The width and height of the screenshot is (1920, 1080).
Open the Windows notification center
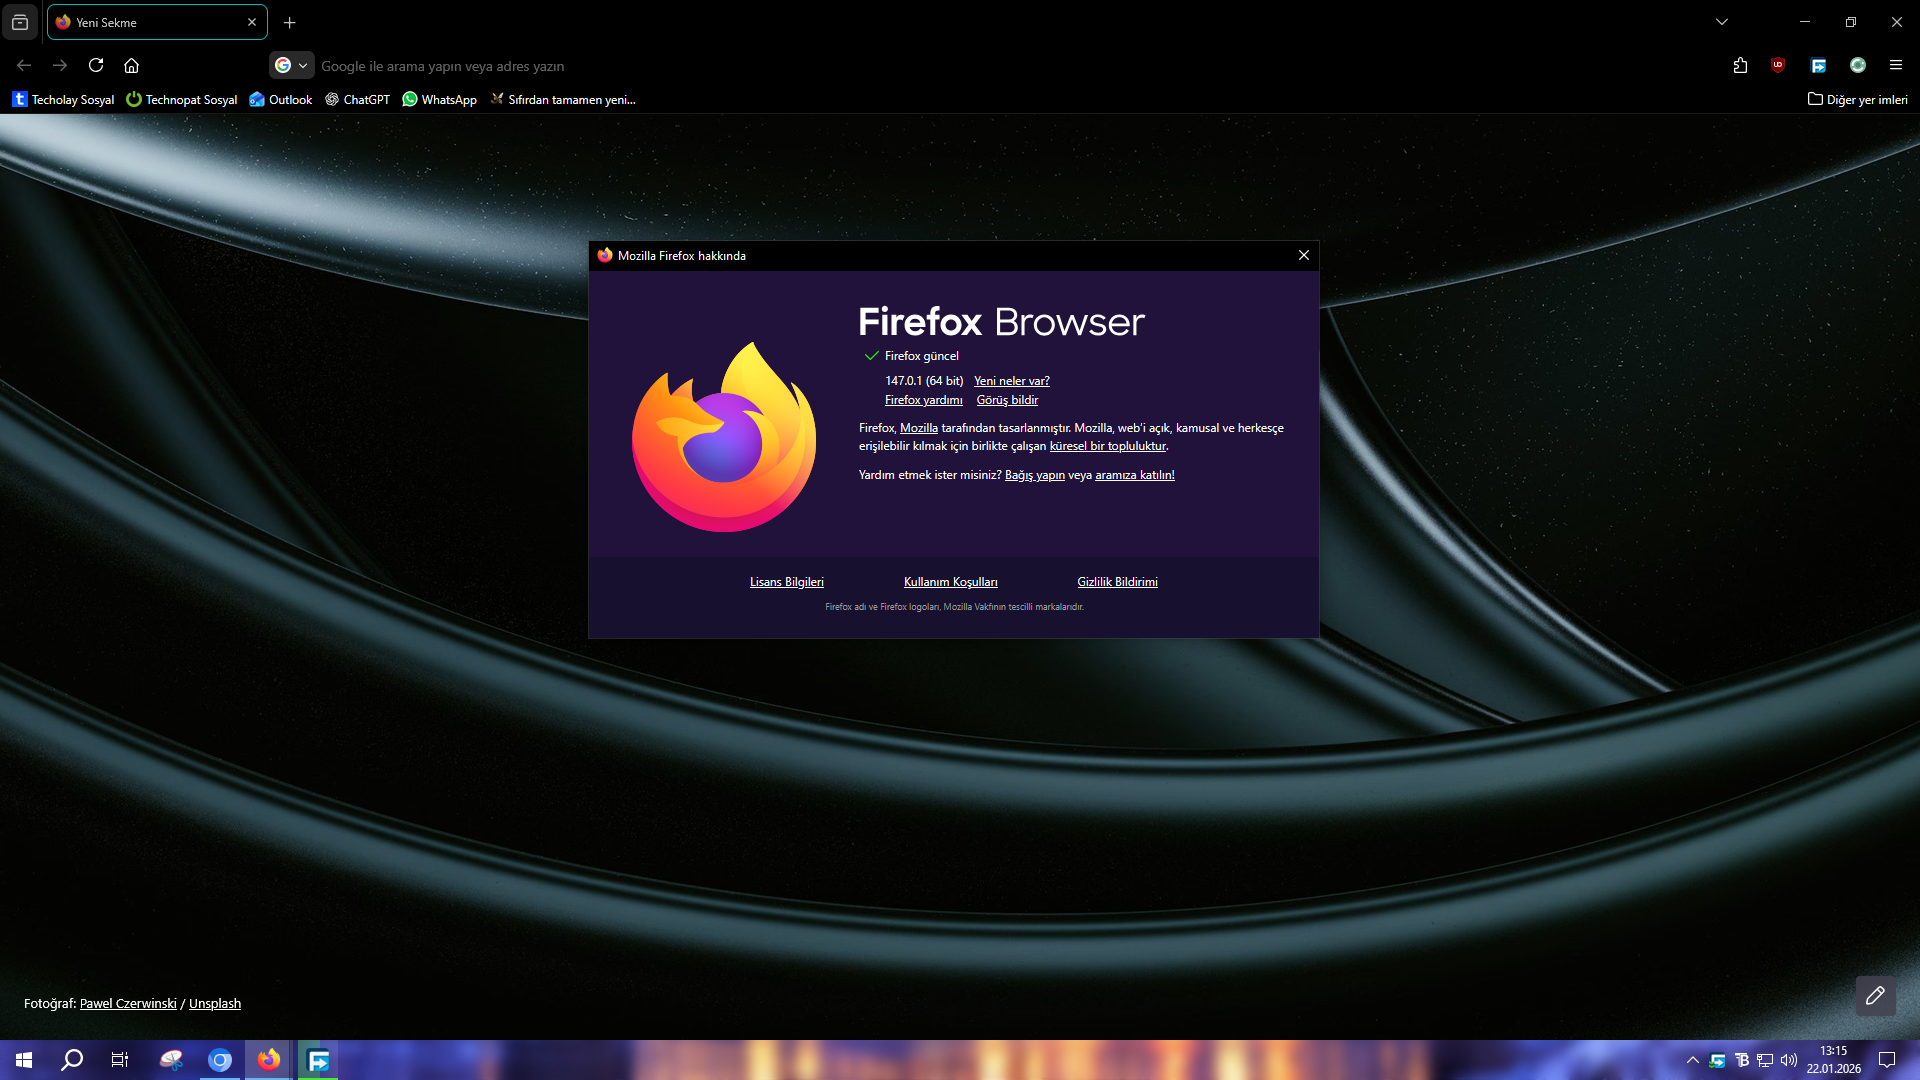1887,1060
